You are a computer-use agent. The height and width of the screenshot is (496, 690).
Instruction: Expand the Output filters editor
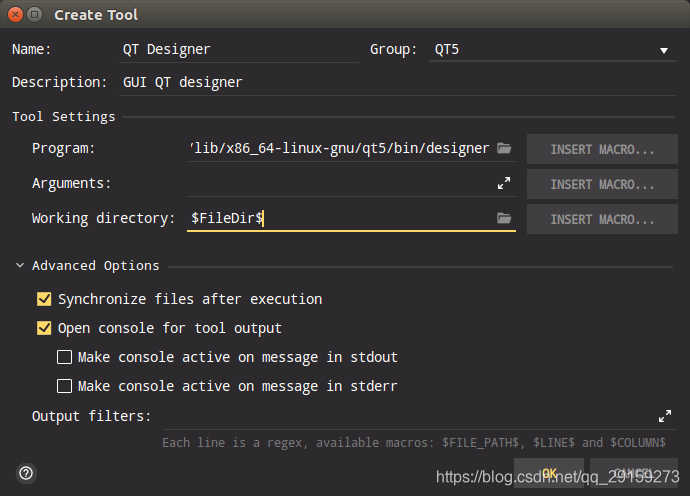click(665, 416)
